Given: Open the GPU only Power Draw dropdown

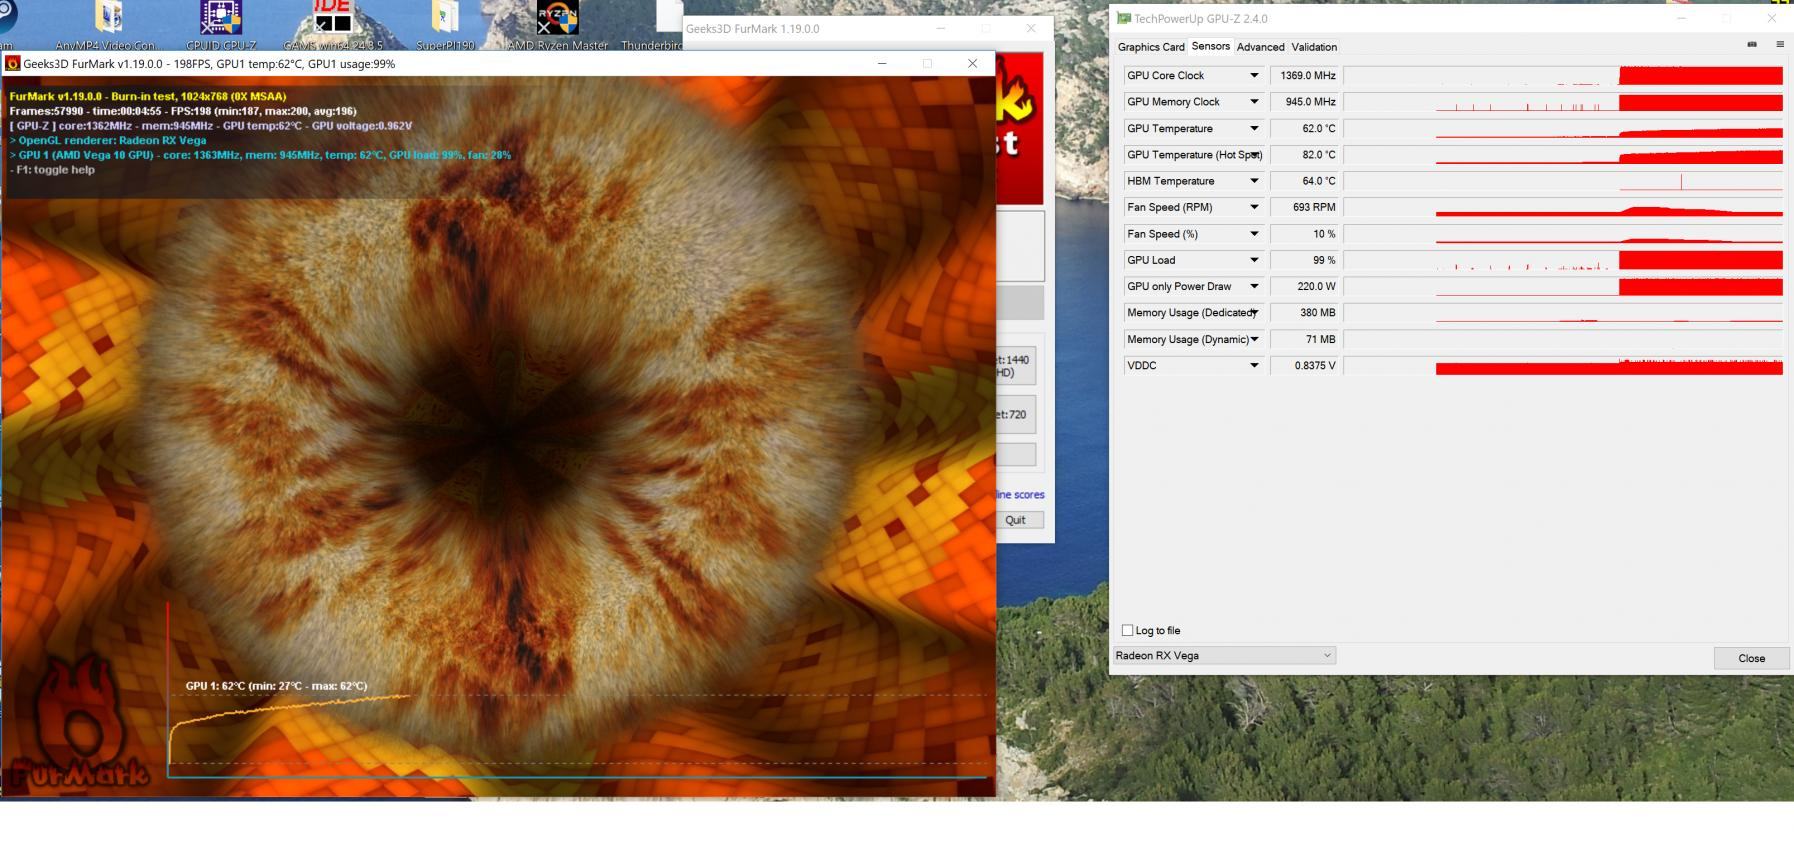Looking at the screenshot, I should tap(1254, 286).
